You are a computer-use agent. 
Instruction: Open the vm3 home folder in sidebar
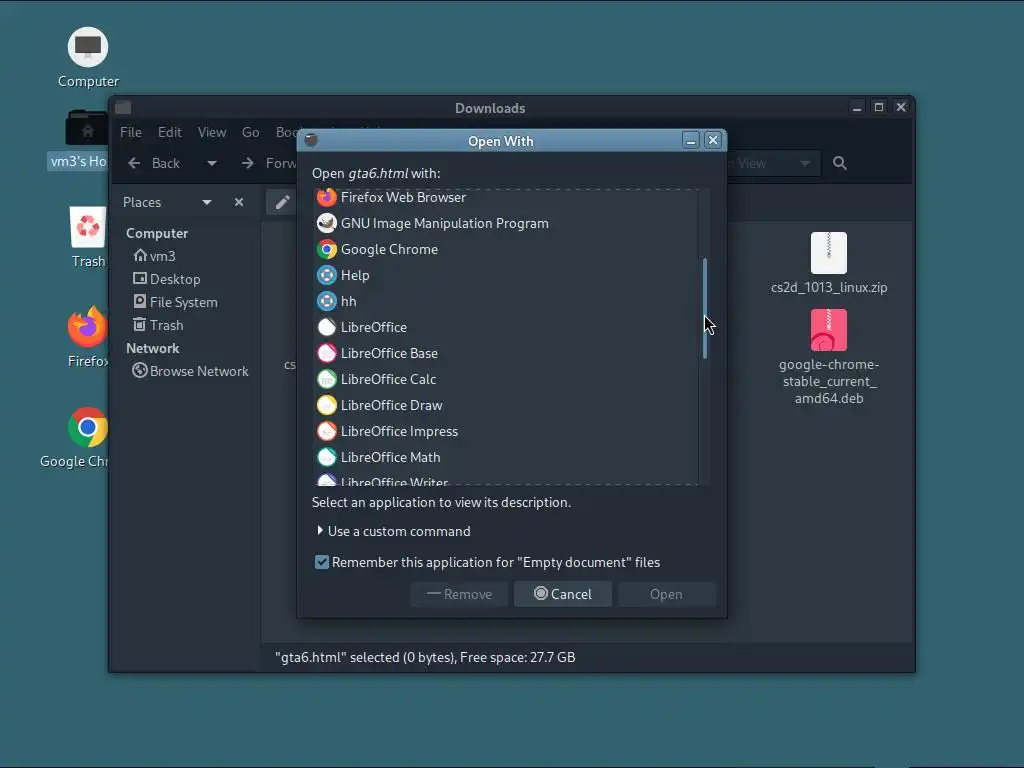tap(155, 256)
